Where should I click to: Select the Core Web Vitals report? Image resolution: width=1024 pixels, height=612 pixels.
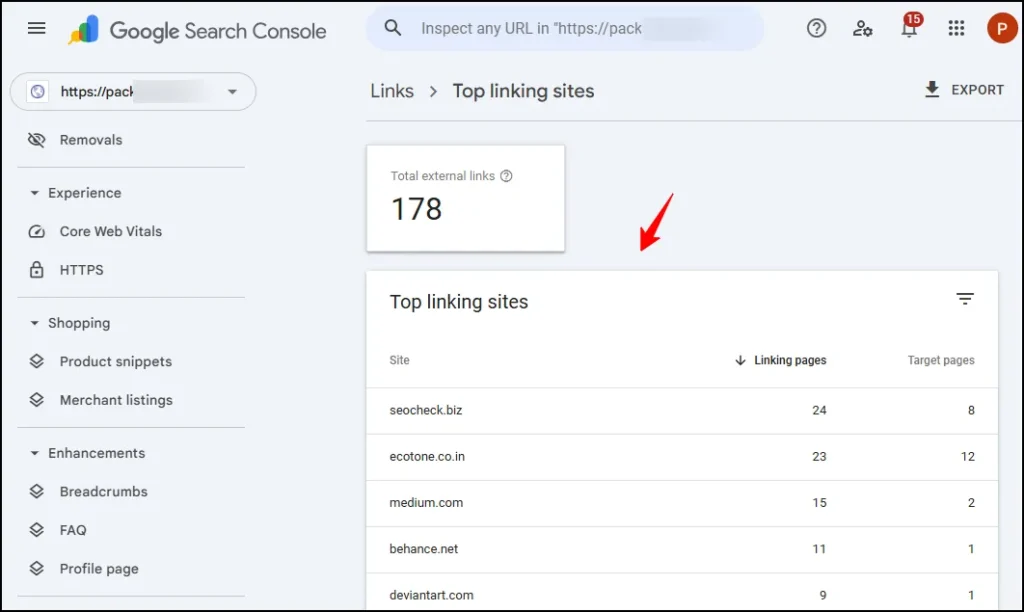pos(110,231)
